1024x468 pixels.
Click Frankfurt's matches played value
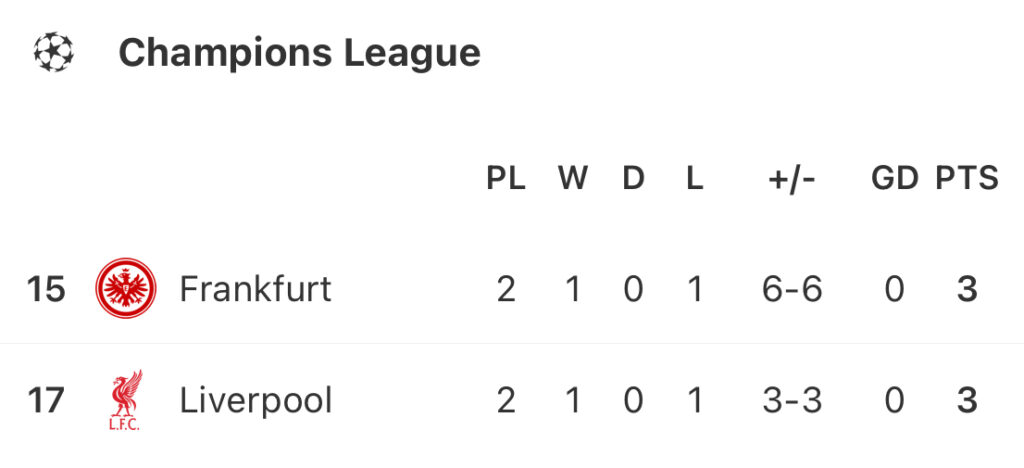506,289
